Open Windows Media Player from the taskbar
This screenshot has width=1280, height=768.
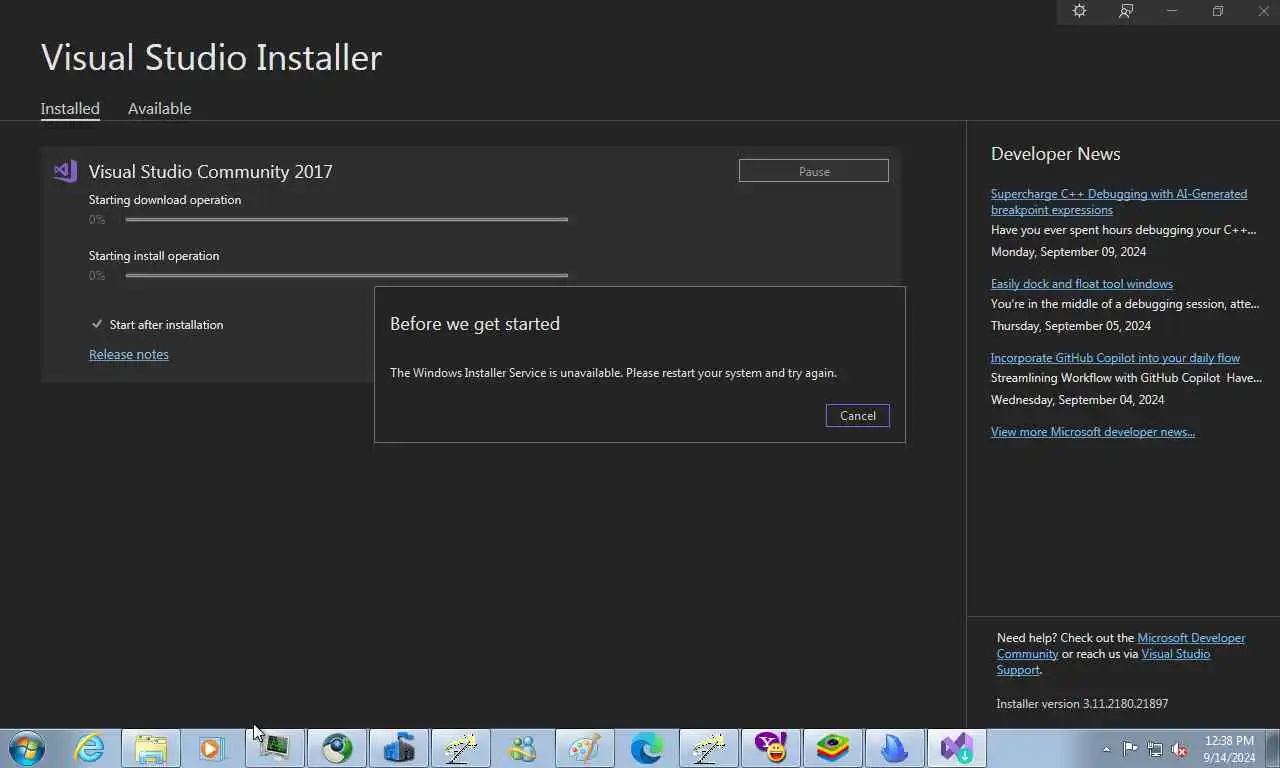211,748
